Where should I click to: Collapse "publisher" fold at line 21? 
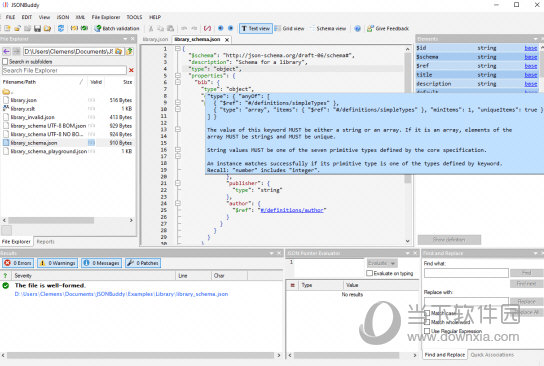pyautogui.click(x=178, y=183)
